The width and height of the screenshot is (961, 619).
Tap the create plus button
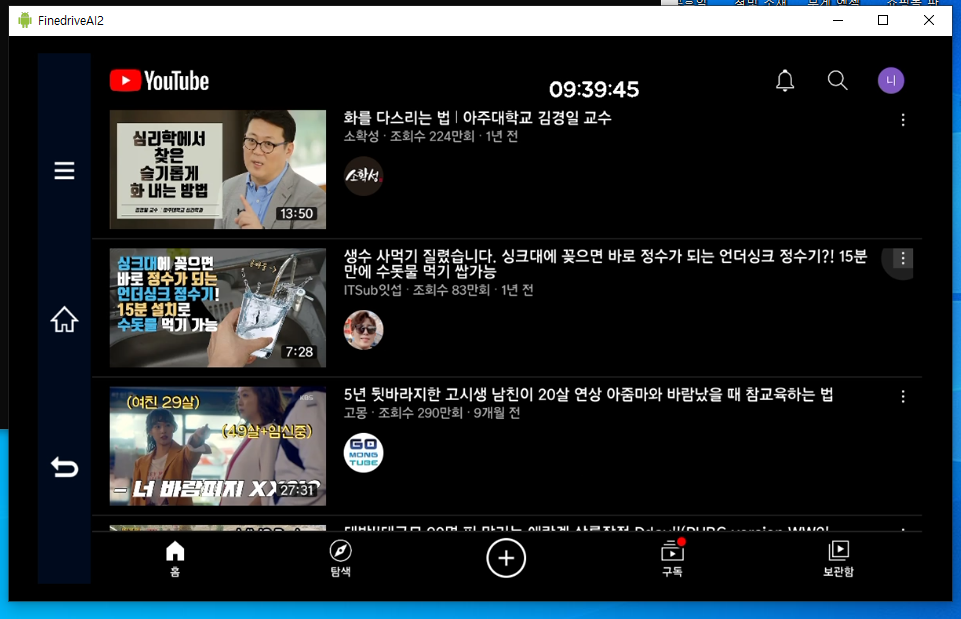506,558
